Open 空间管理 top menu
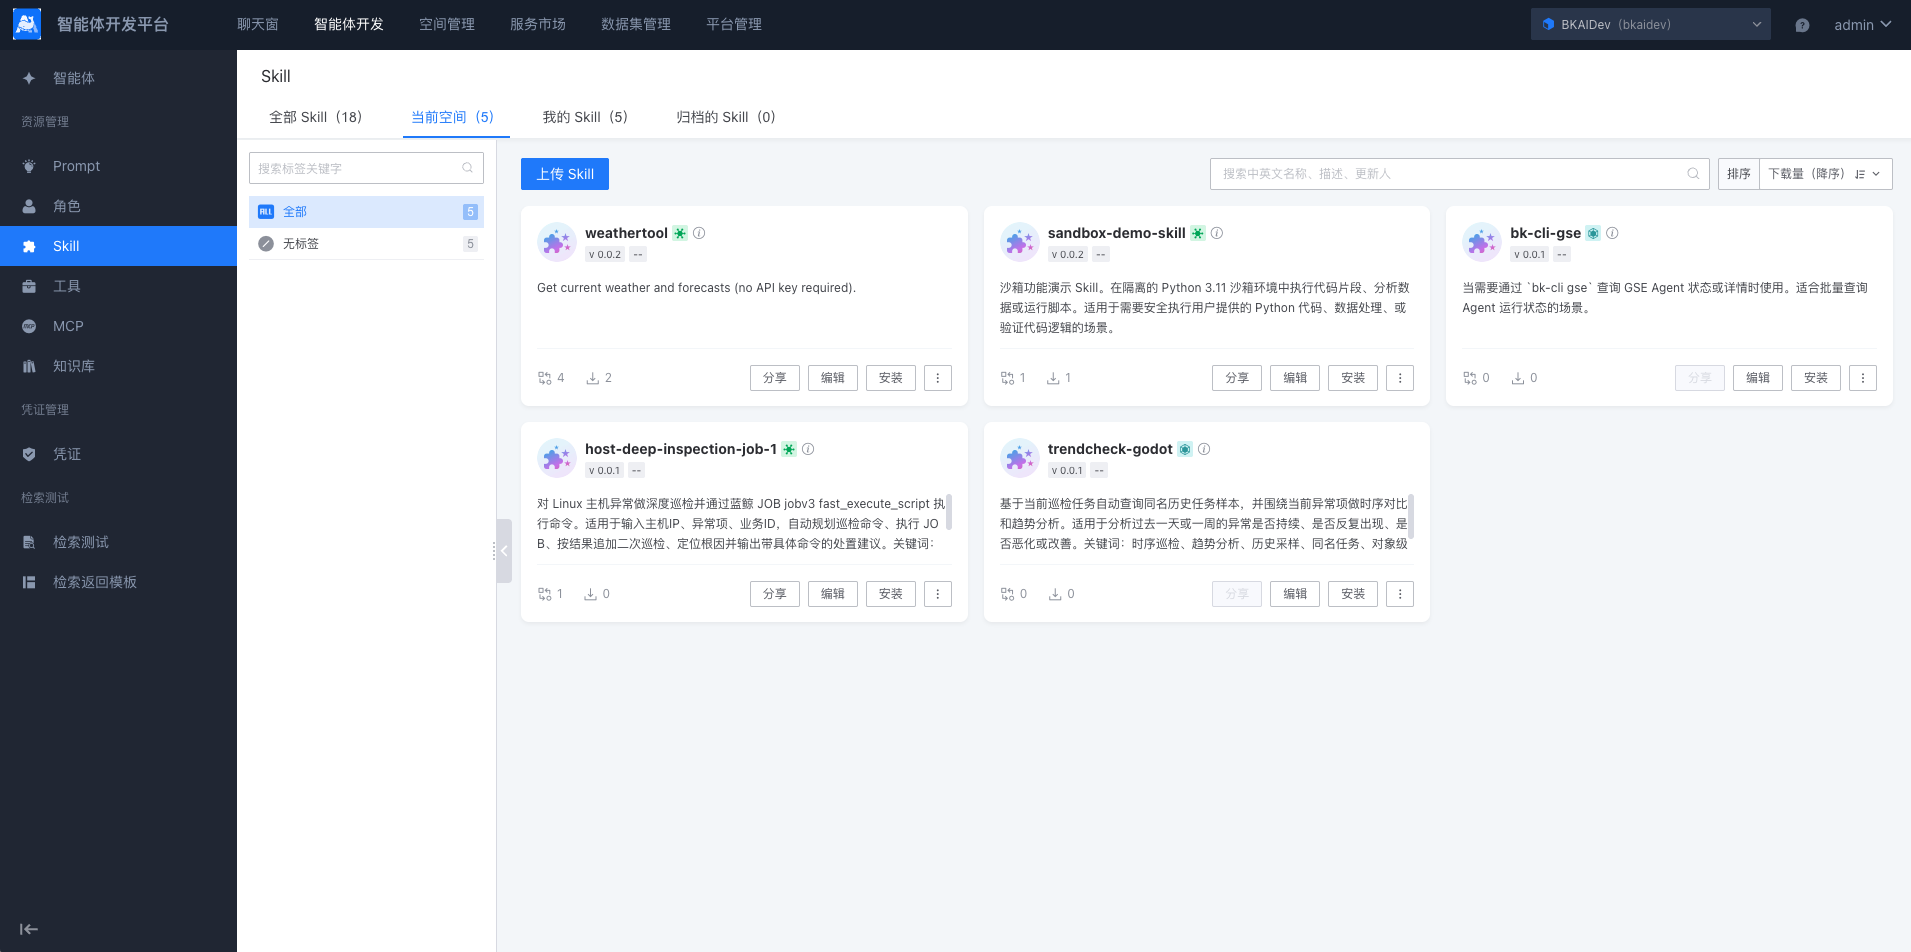 (x=447, y=24)
